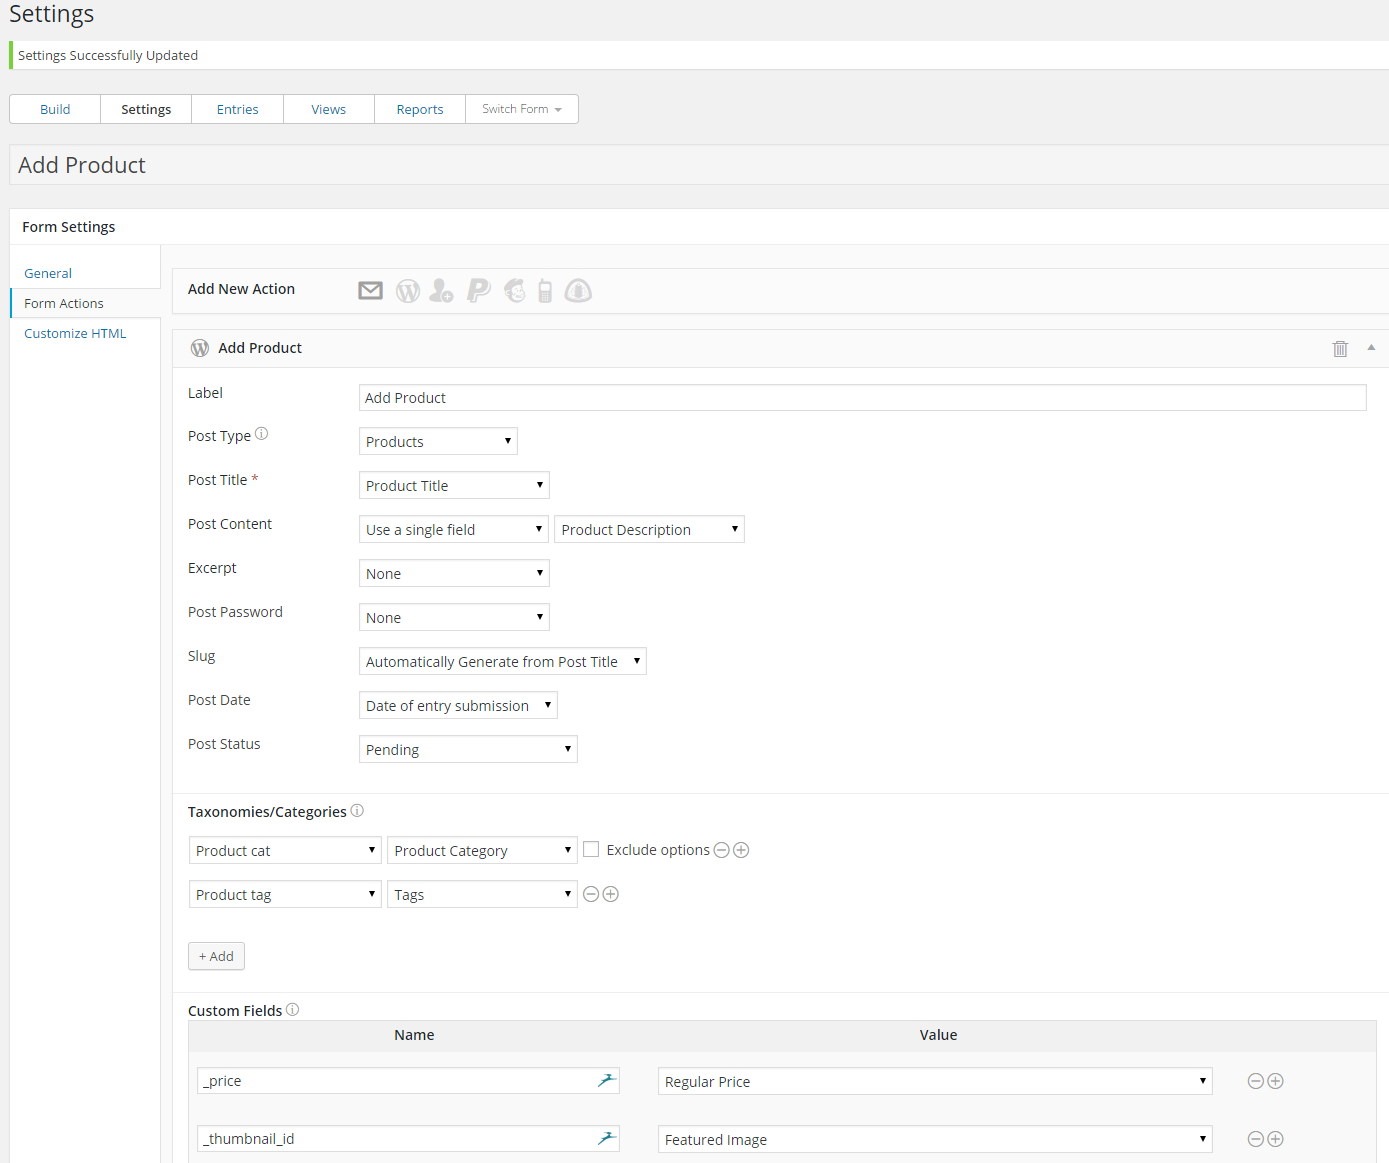This screenshot has height=1163, width=1389.
Task: Add a MailChimp action
Action: 514,291
